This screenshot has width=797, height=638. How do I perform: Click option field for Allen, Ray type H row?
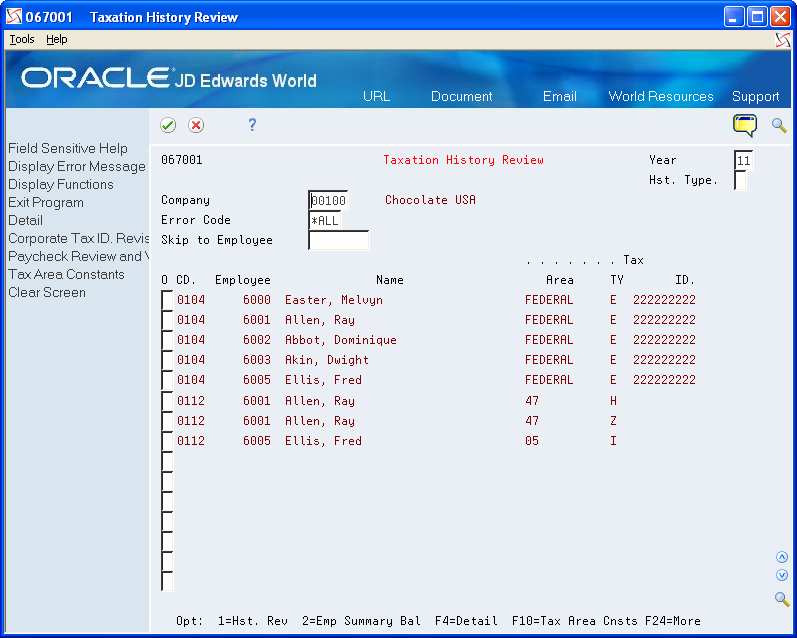coord(167,401)
